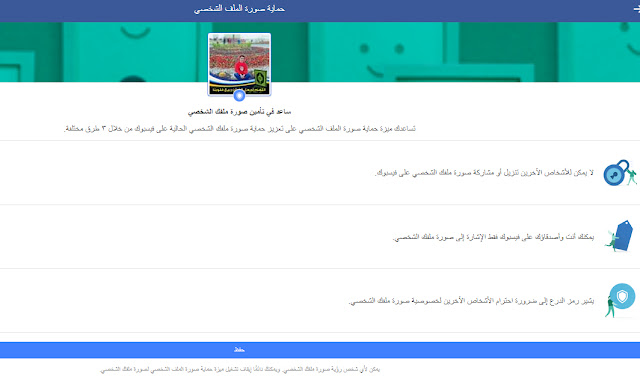640x379 pixels.
Task: Click the padlock illustration icon
Action: click(616, 173)
